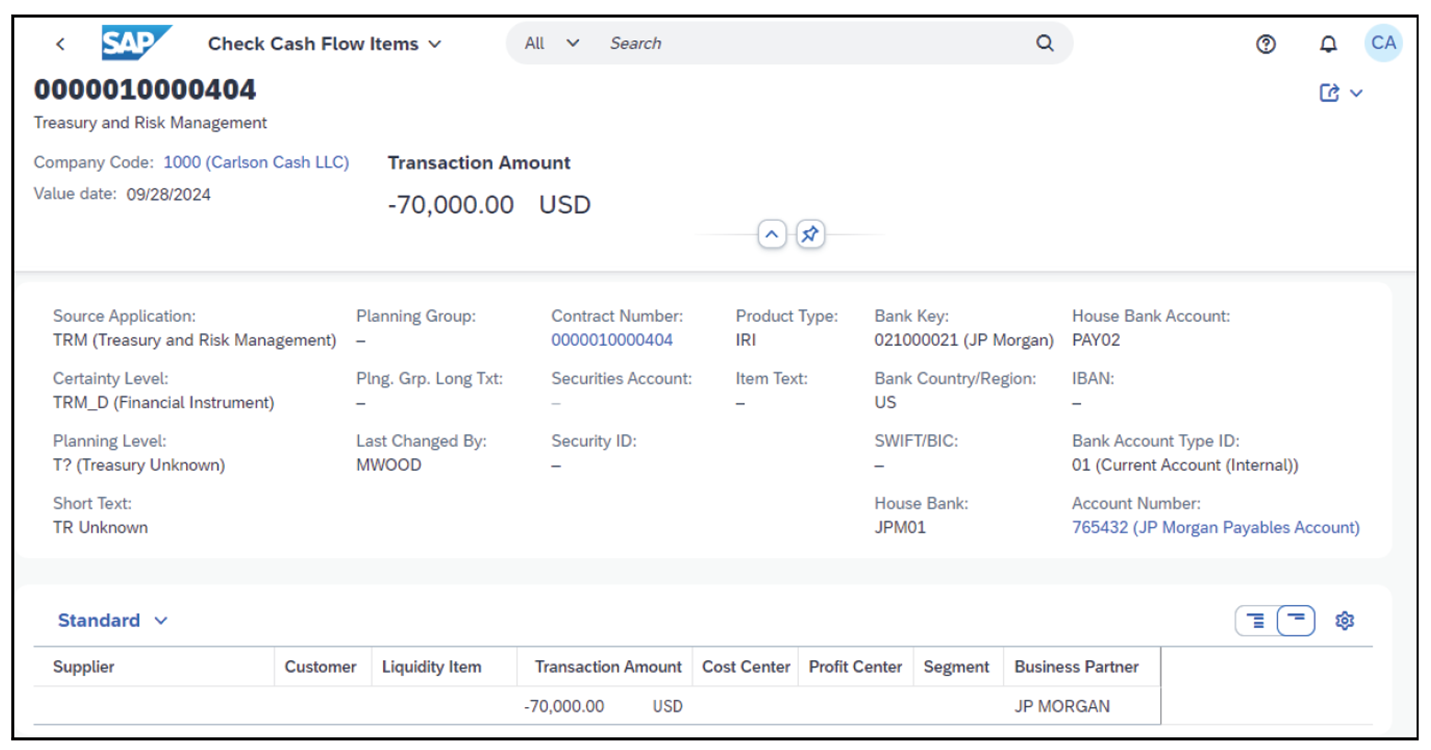
Task: Navigate back with the arrow icon
Action: [x=60, y=44]
